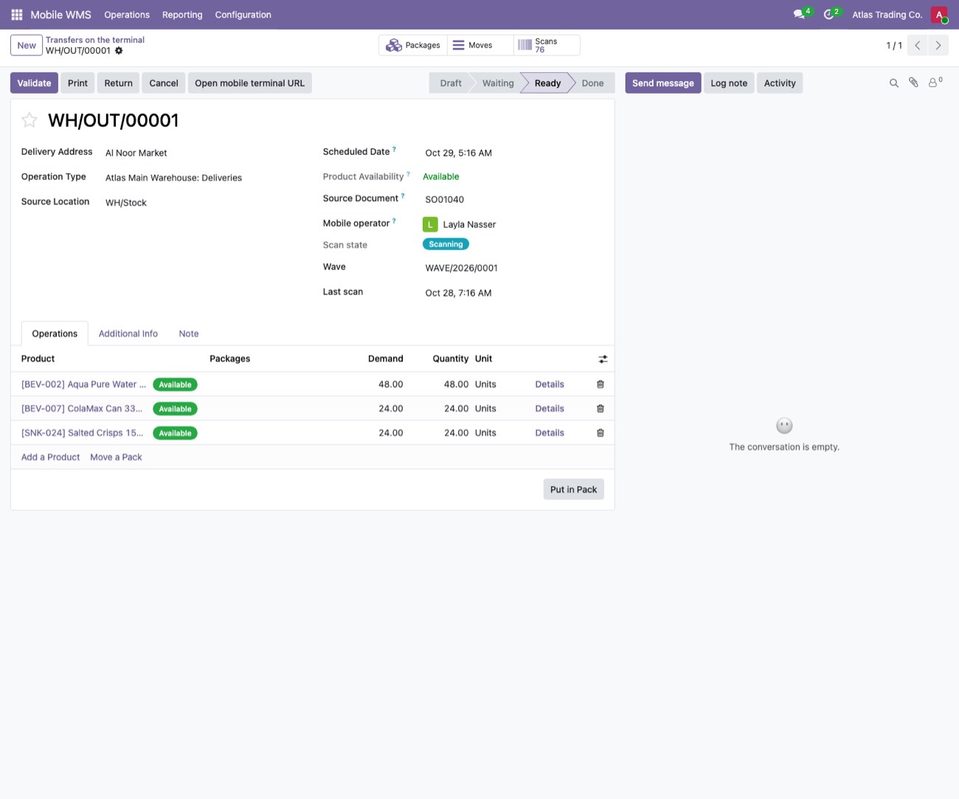Open the Scans 76 smart button

click(x=547, y=45)
